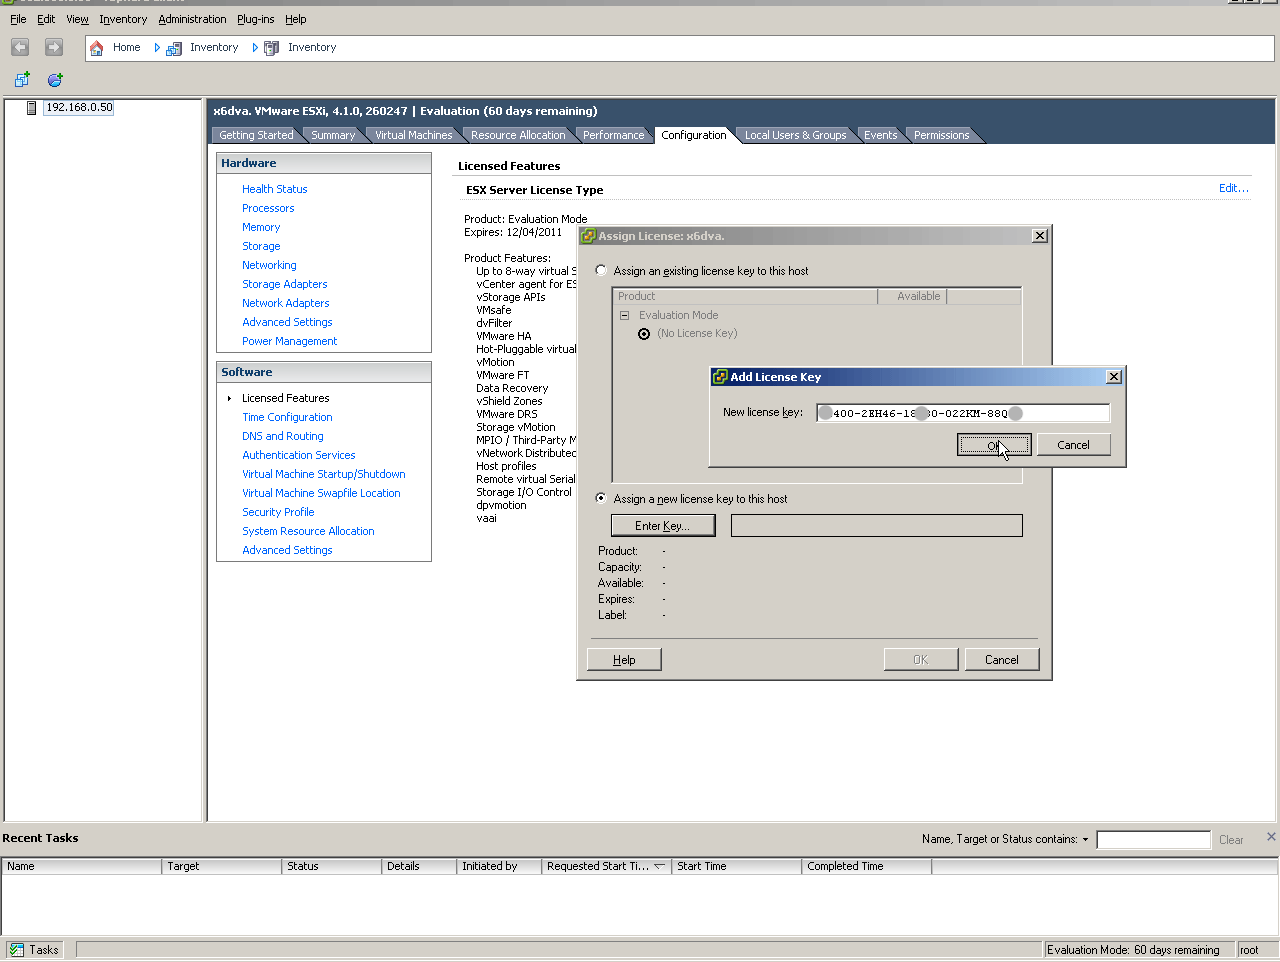Click the Recent Tasks filter text box

coord(1153,840)
